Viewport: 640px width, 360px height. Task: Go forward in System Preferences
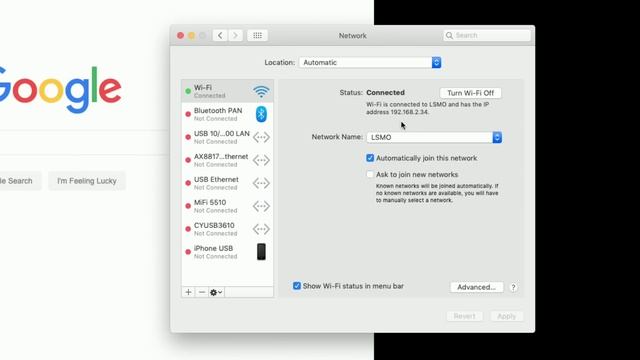pos(236,36)
